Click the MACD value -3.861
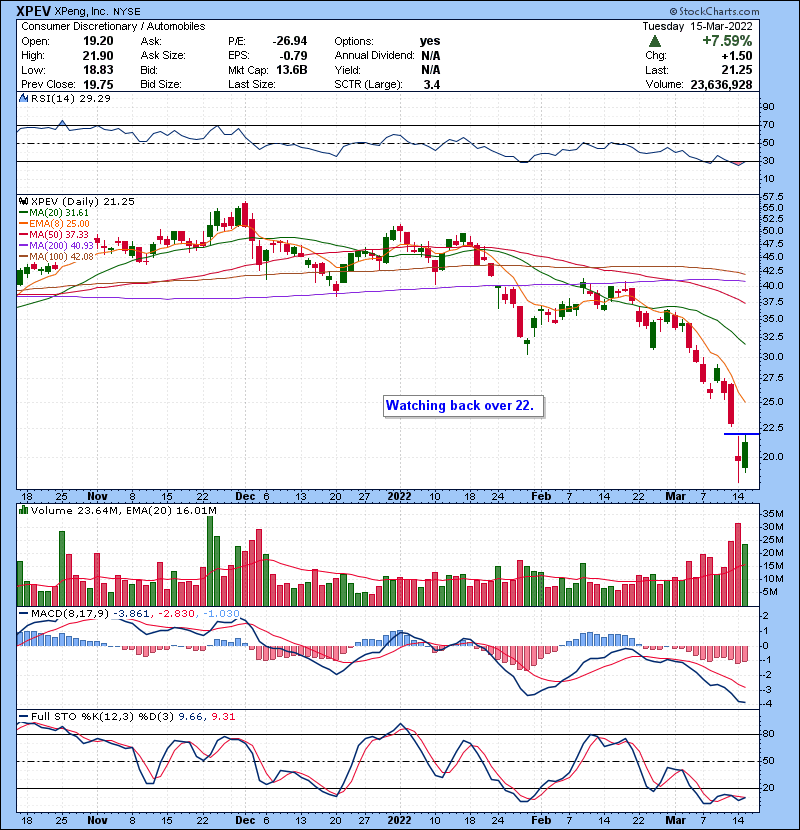800x830 pixels. [x=131, y=614]
